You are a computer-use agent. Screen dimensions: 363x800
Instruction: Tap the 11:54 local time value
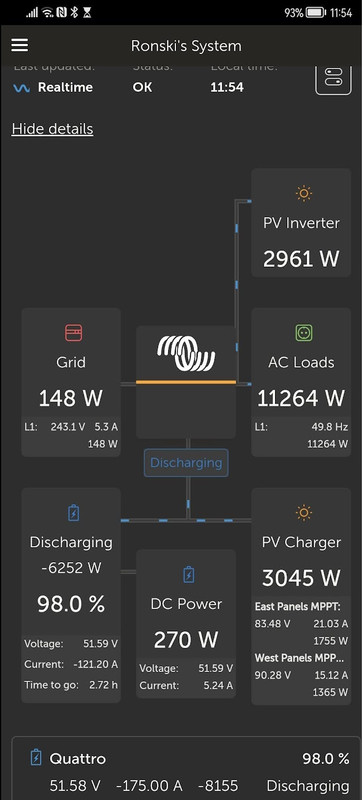(227, 87)
